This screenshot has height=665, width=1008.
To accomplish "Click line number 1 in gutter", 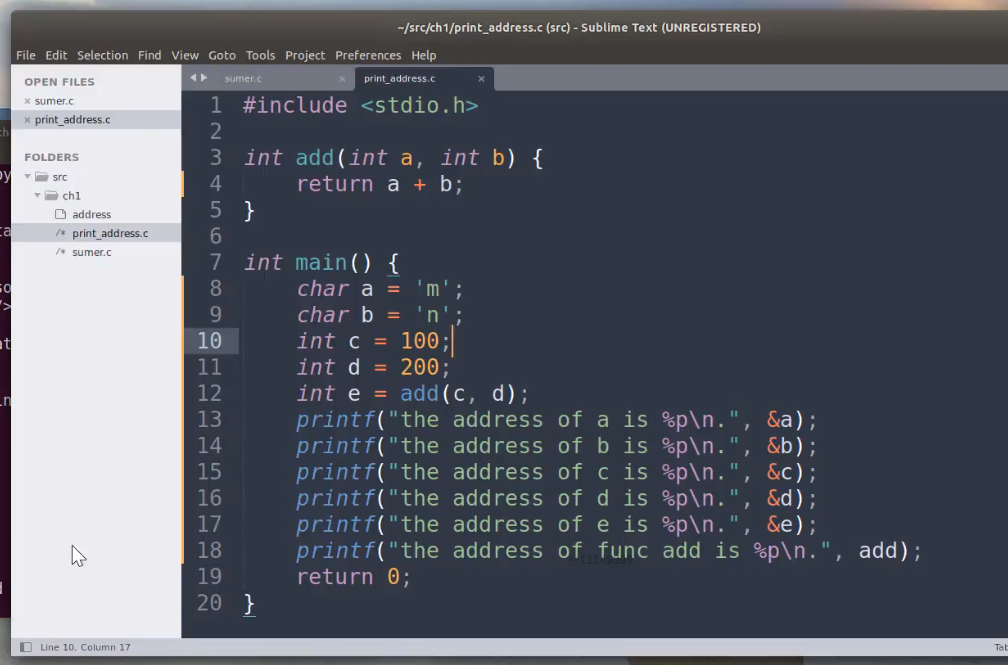I will pyautogui.click(x=216, y=105).
